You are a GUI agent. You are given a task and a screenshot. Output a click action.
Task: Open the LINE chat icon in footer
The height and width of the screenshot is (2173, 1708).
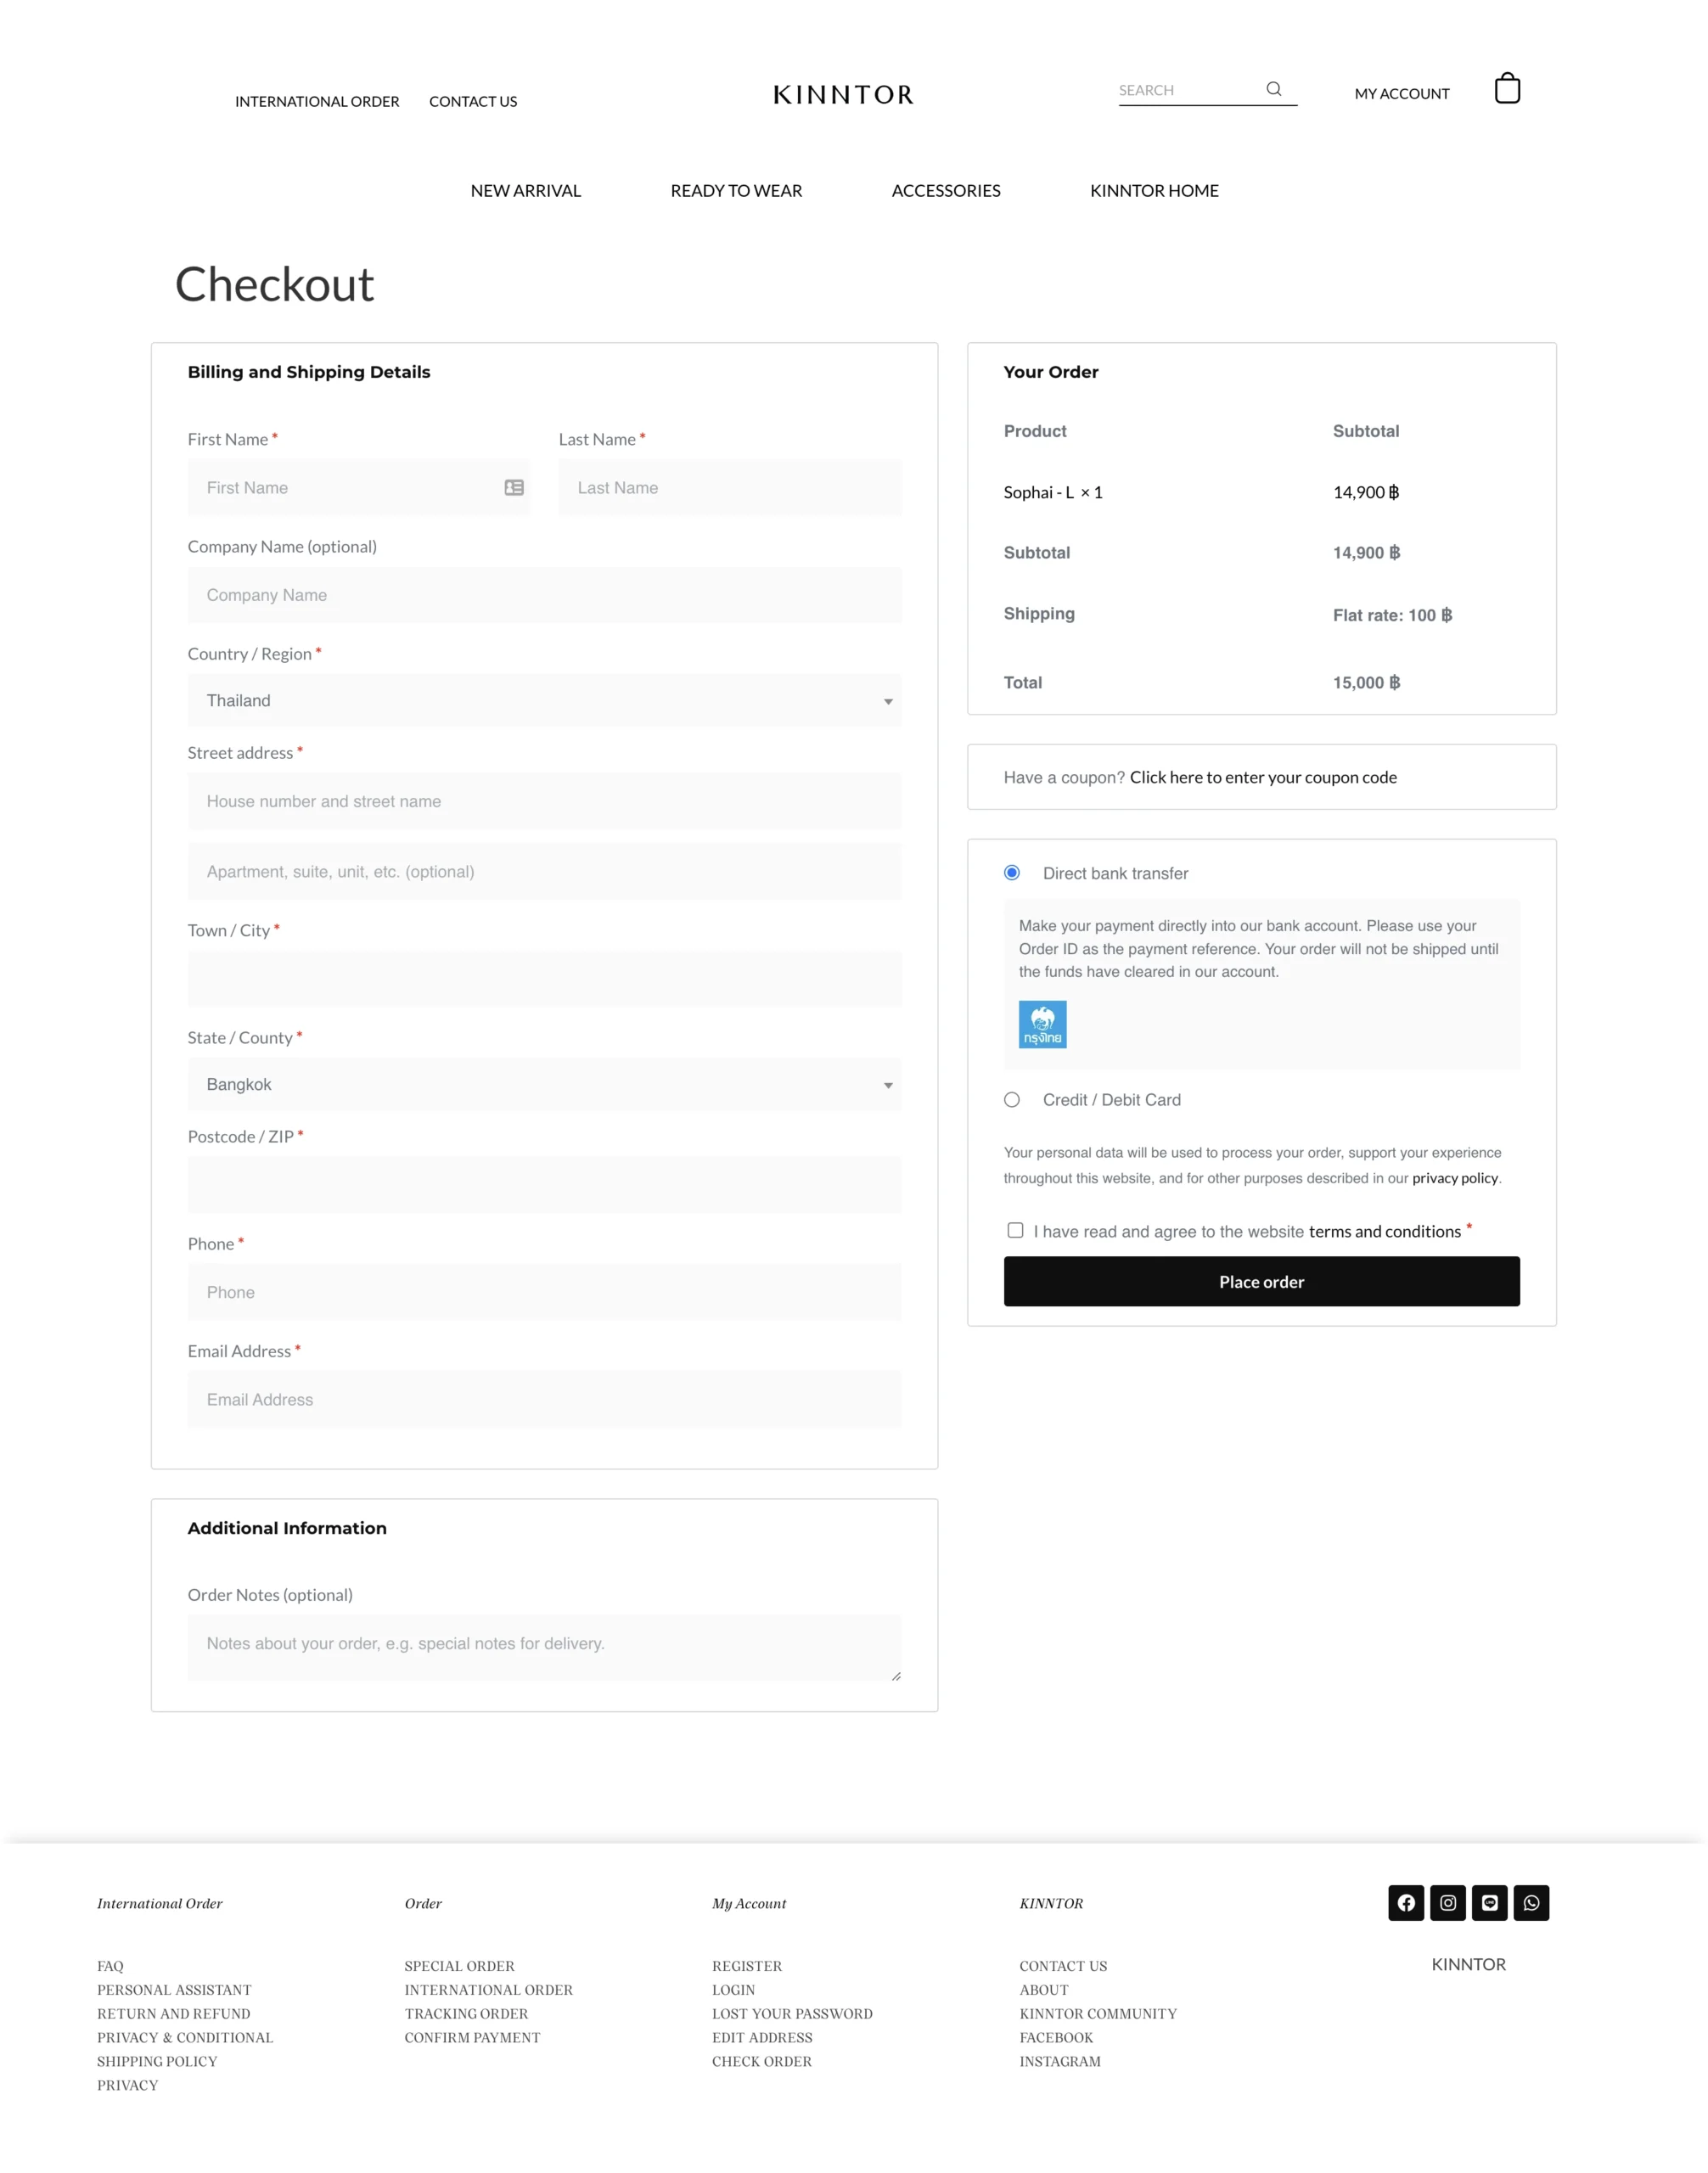pyautogui.click(x=1489, y=1902)
